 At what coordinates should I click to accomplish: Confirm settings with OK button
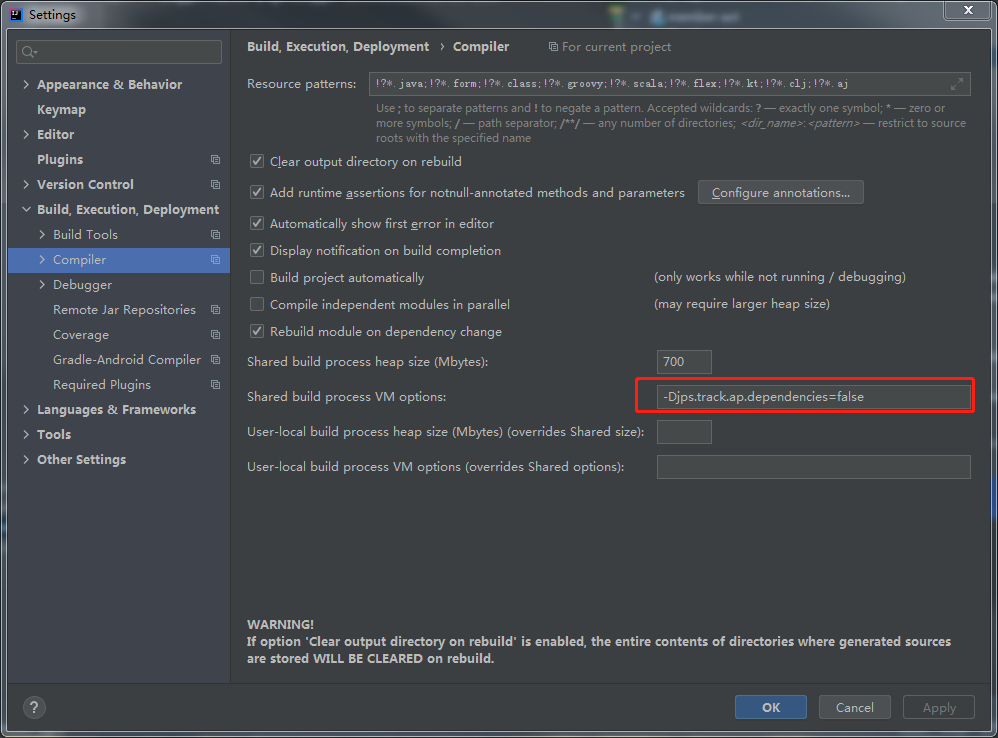[771, 707]
